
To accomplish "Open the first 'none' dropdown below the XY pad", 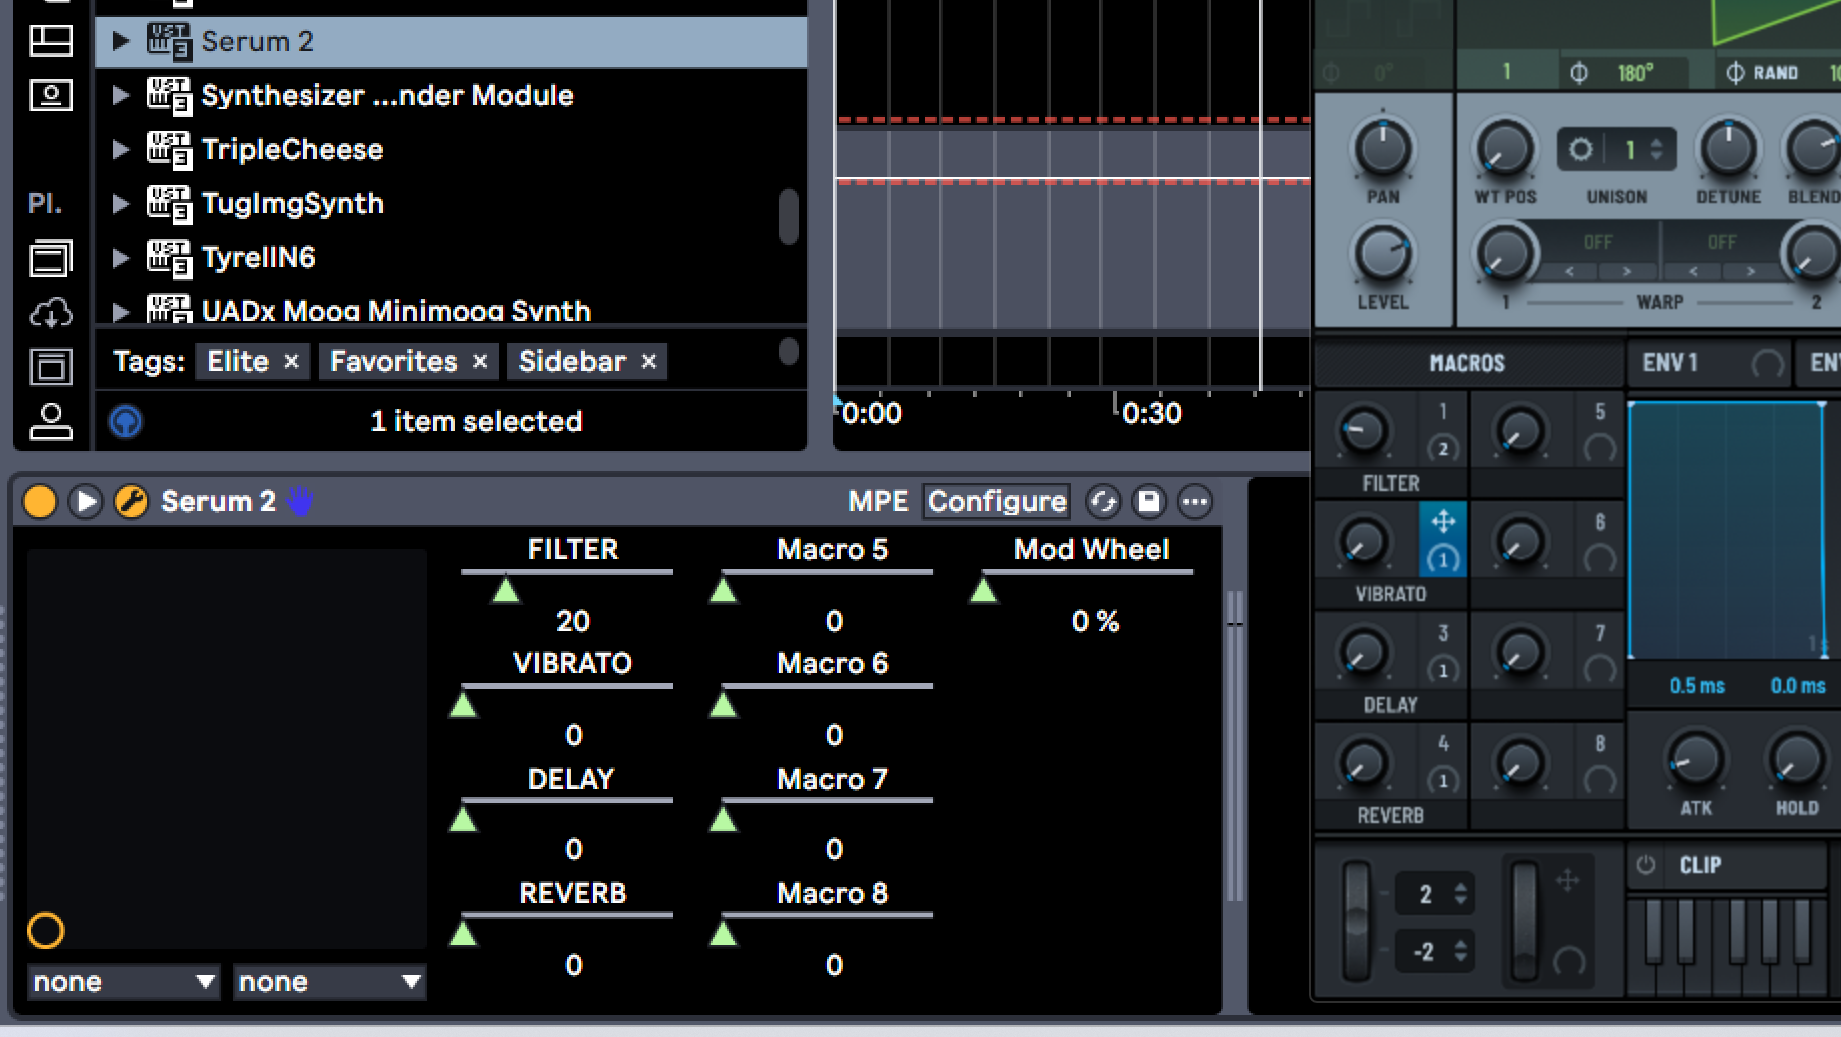I will tap(124, 982).
